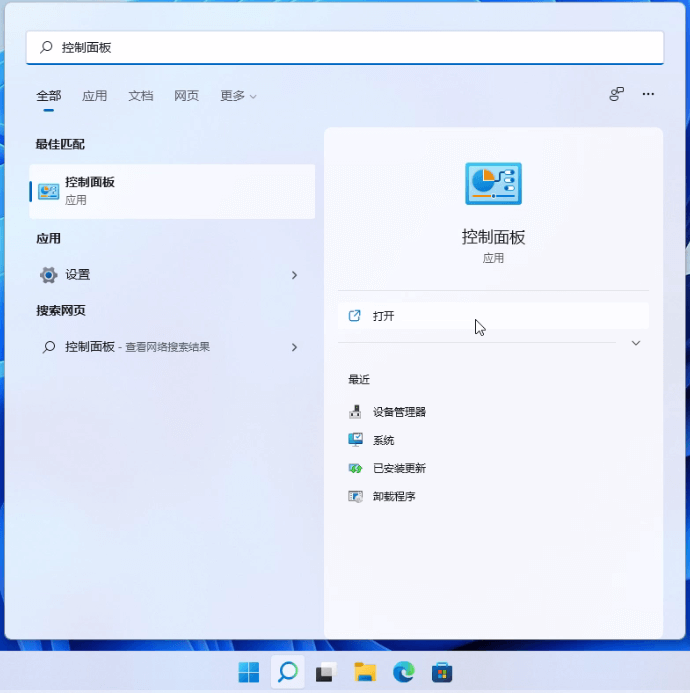The height and width of the screenshot is (693, 690).
Task: Click the 打开 external-link icon
Action: pos(355,316)
